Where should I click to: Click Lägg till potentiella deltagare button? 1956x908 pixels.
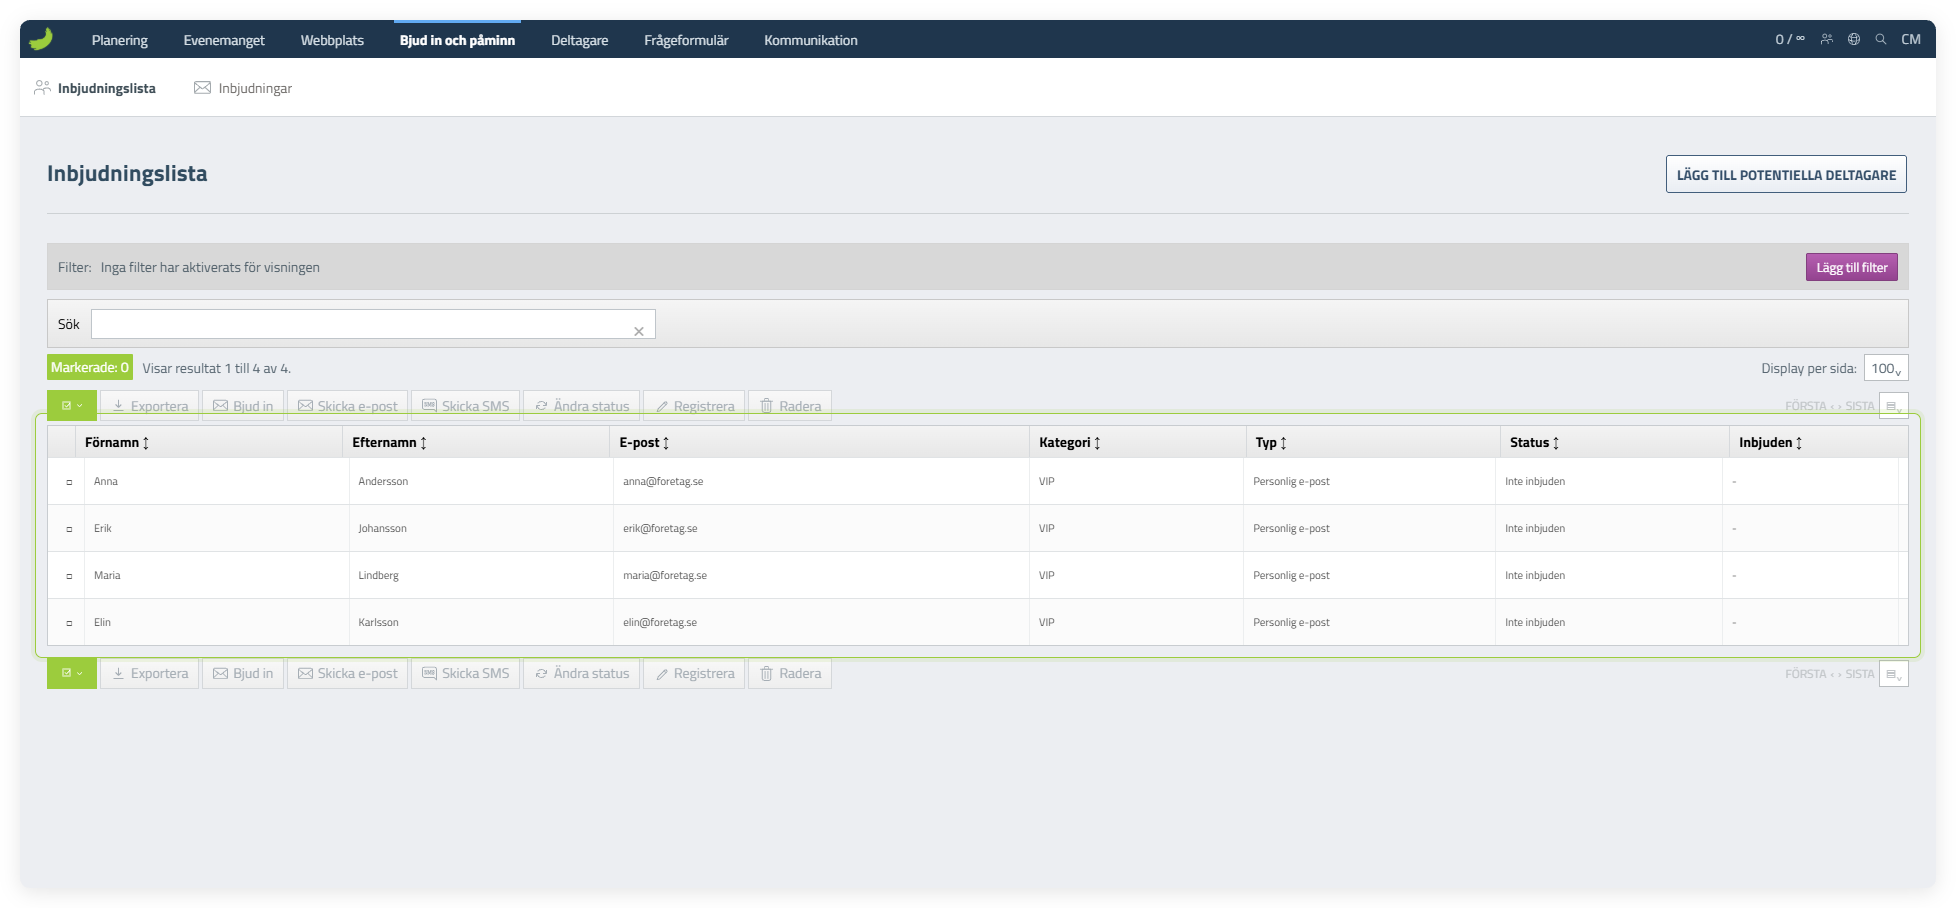[x=1786, y=174]
